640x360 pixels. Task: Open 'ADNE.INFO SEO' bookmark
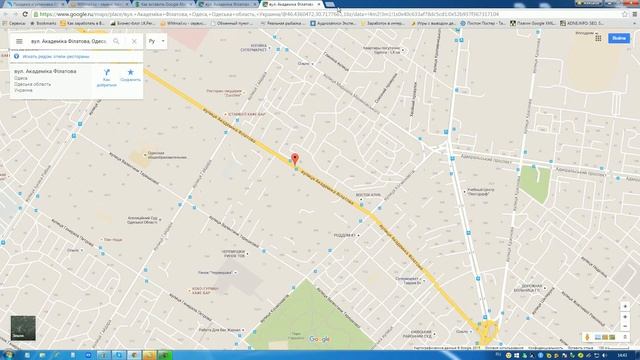pos(581,23)
